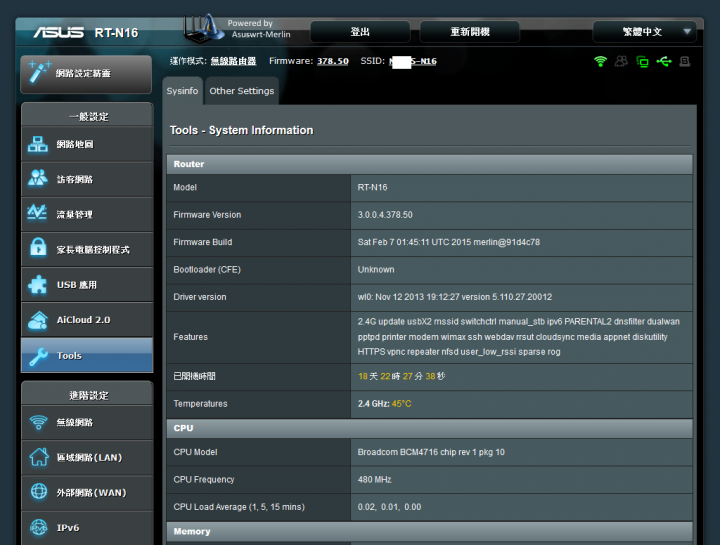Click the router image next to Asuswrt-Merlin
Viewport: 720px width, 545px height.
(x=204, y=28)
